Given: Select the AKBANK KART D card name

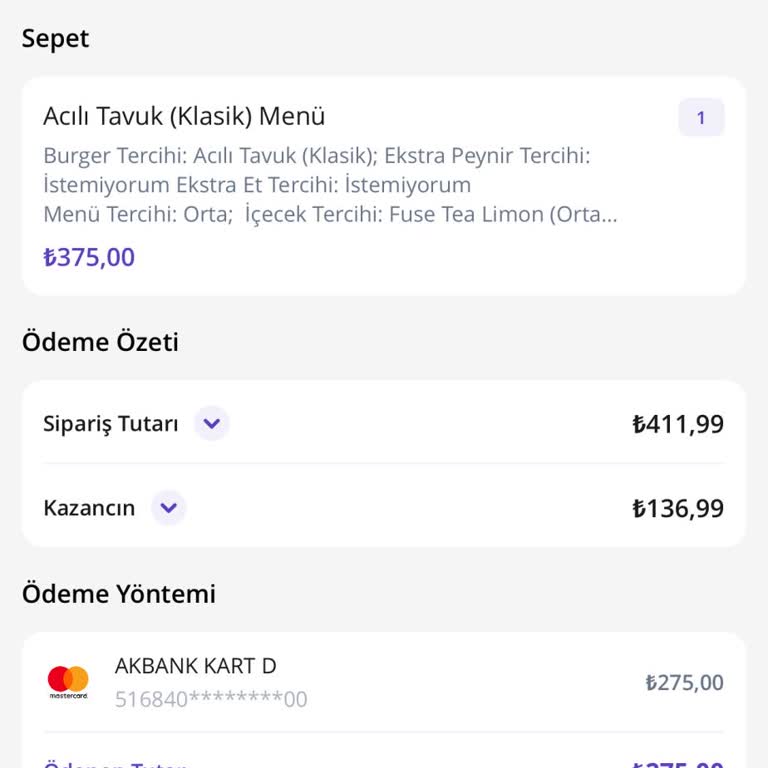Looking at the screenshot, I should (195, 666).
